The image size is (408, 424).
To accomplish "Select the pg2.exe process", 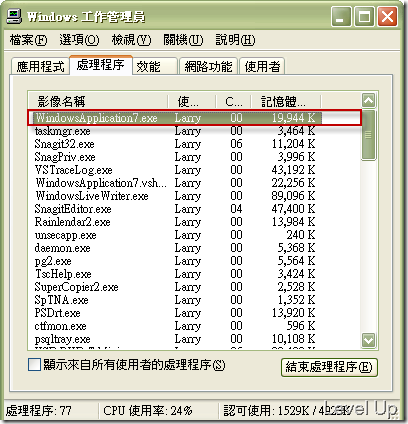I will (53, 261).
